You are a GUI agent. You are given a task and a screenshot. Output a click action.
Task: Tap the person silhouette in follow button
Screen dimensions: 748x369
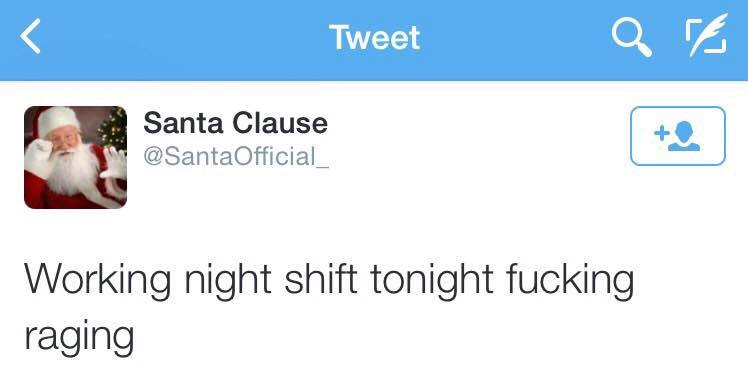pyautogui.click(x=685, y=136)
